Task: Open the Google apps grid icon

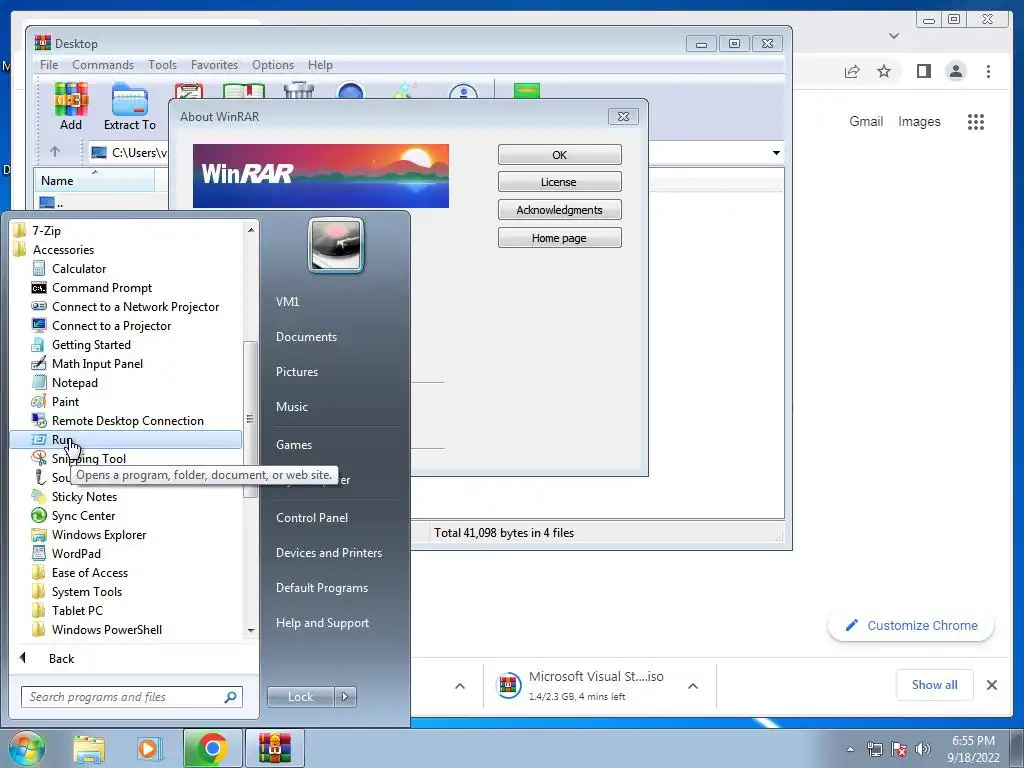Action: click(x=976, y=121)
